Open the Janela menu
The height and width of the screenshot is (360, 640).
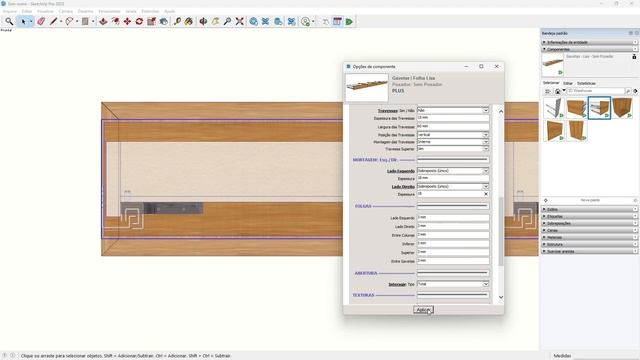[131, 11]
